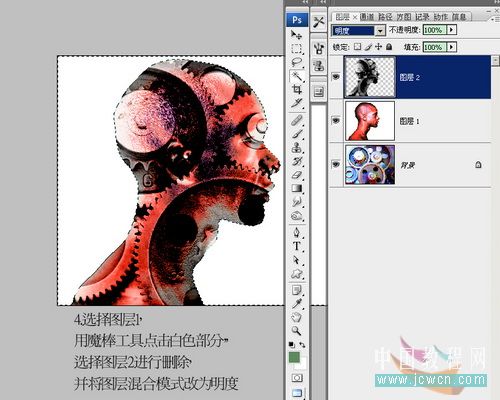Change the screen mode button

tap(297, 393)
